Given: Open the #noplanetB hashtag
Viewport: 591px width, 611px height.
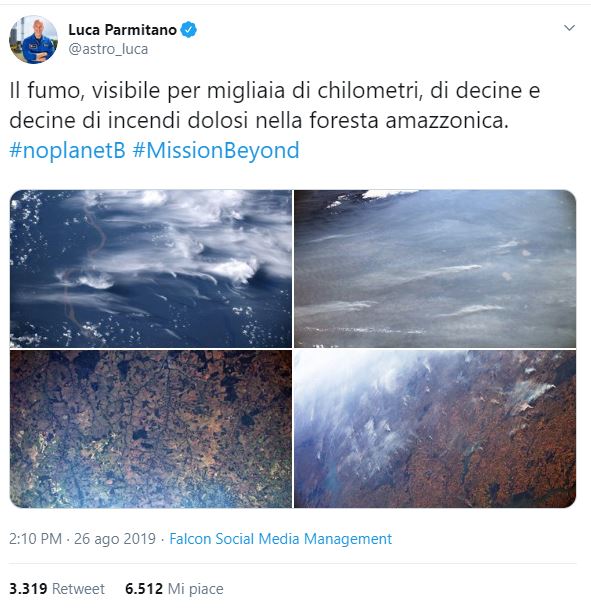Looking at the screenshot, I should point(67,150).
